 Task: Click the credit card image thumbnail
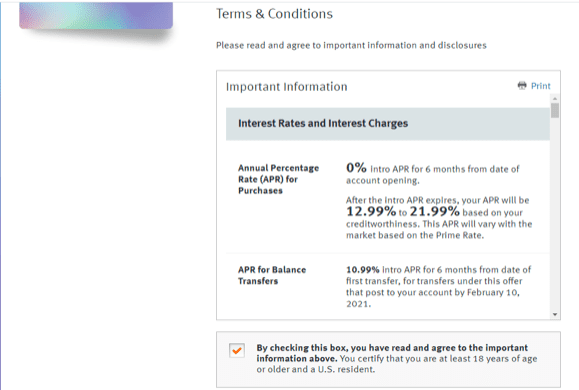pyautogui.click(x=96, y=15)
